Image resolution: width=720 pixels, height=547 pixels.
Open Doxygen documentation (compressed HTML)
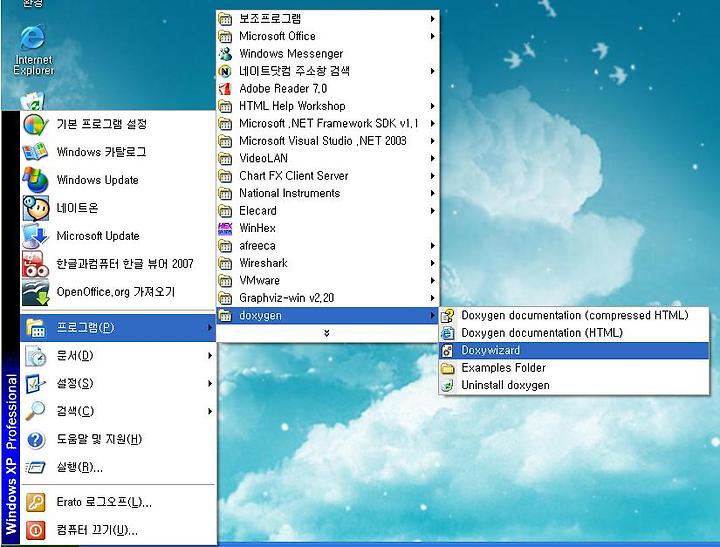(x=574, y=316)
